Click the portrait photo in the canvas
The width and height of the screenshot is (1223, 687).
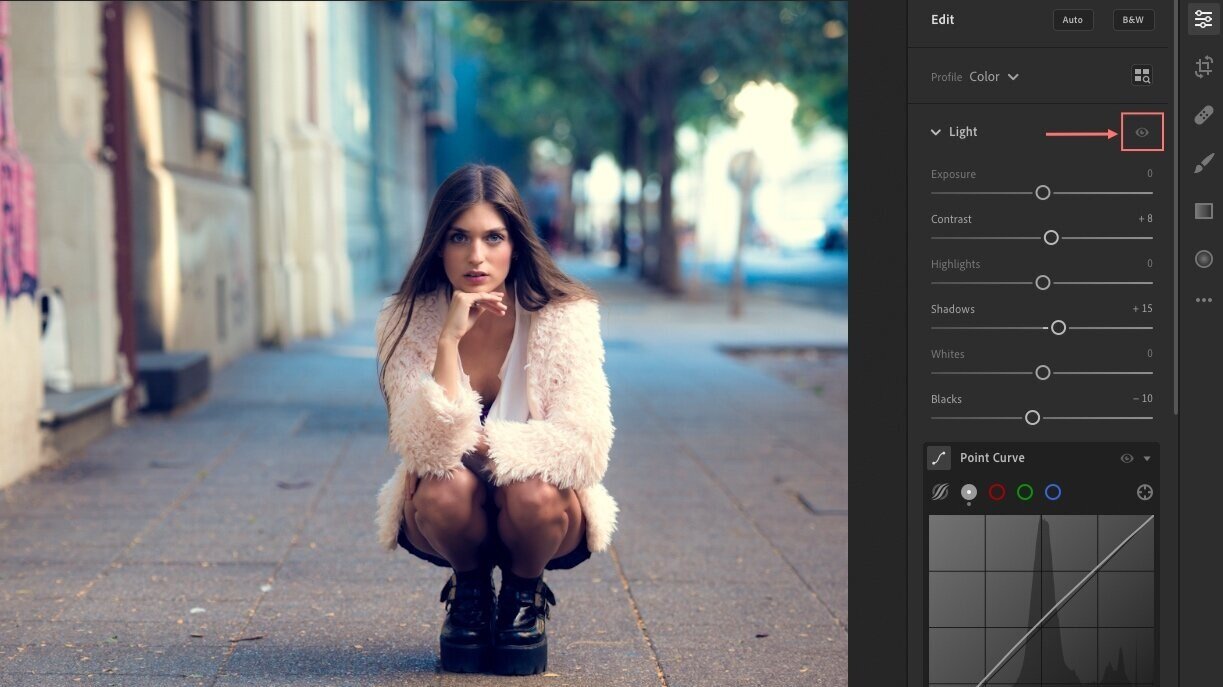[x=424, y=343]
